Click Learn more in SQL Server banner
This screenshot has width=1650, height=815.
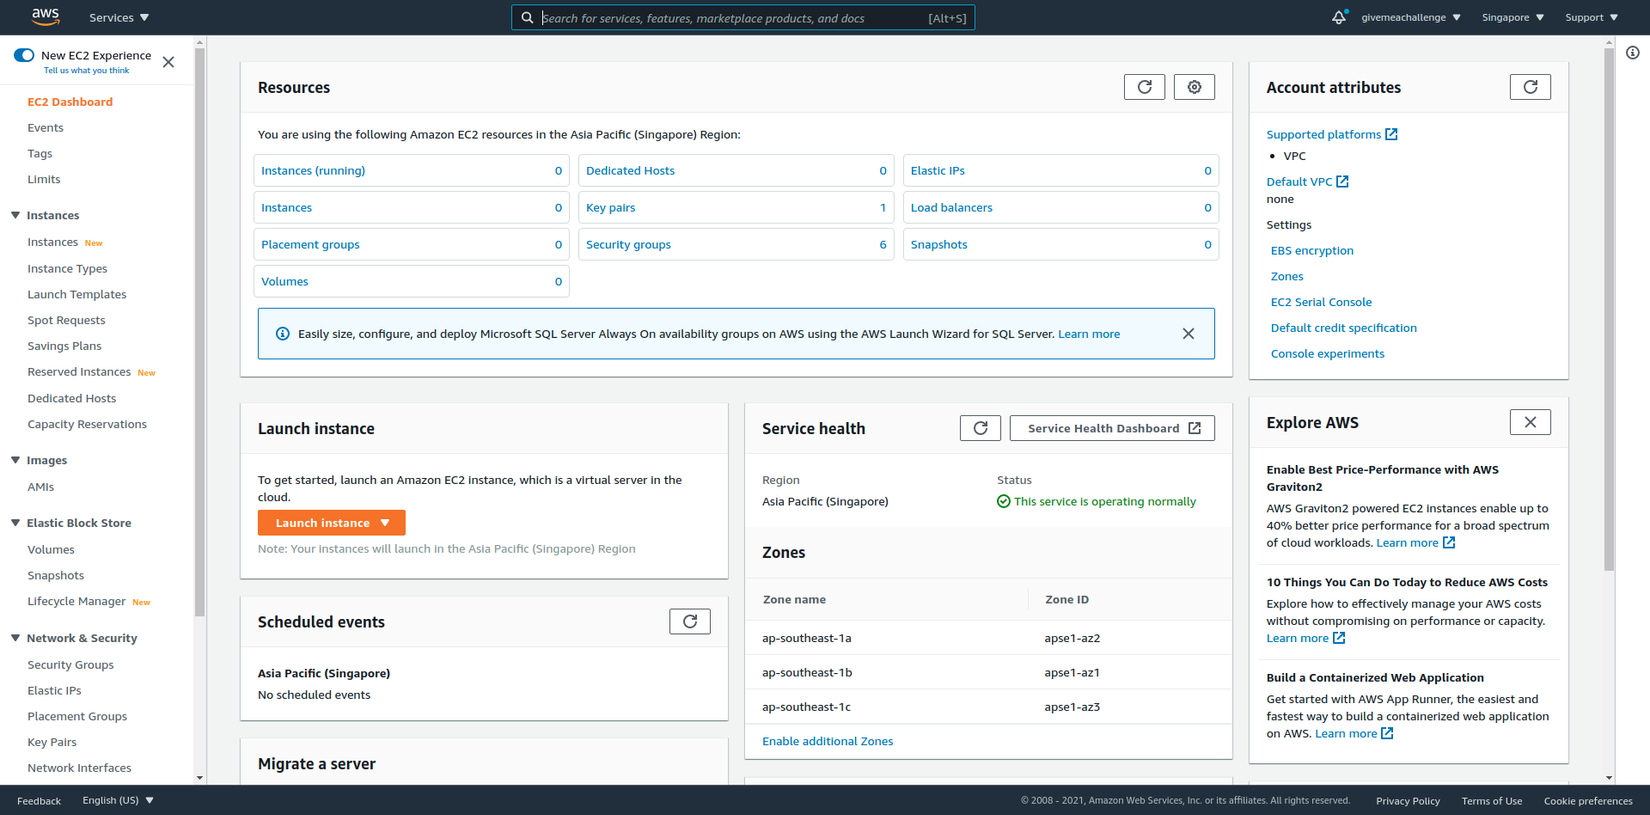(1089, 334)
